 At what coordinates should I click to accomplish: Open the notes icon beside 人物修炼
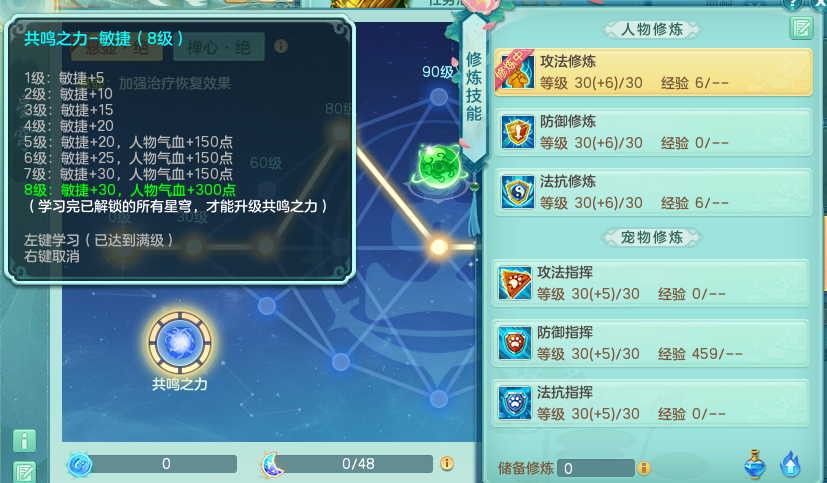click(801, 28)
